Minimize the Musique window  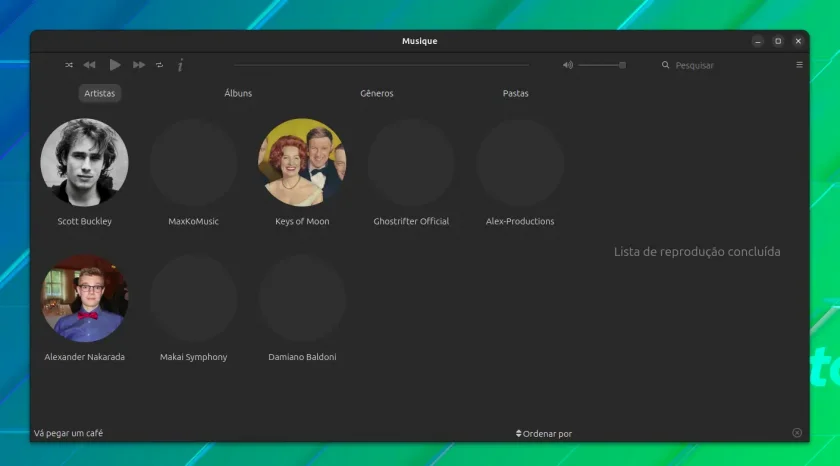(758, 41)
